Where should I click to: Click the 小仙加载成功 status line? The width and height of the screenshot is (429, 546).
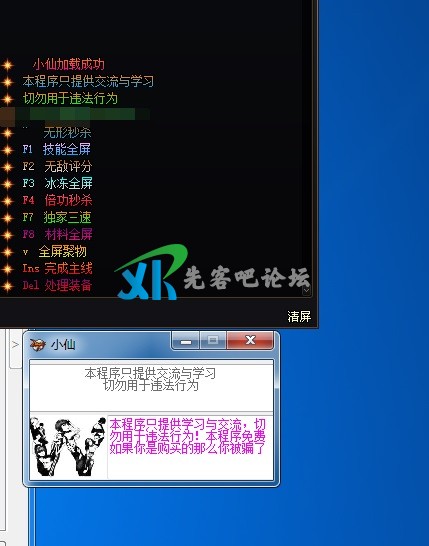pos(69,64)
